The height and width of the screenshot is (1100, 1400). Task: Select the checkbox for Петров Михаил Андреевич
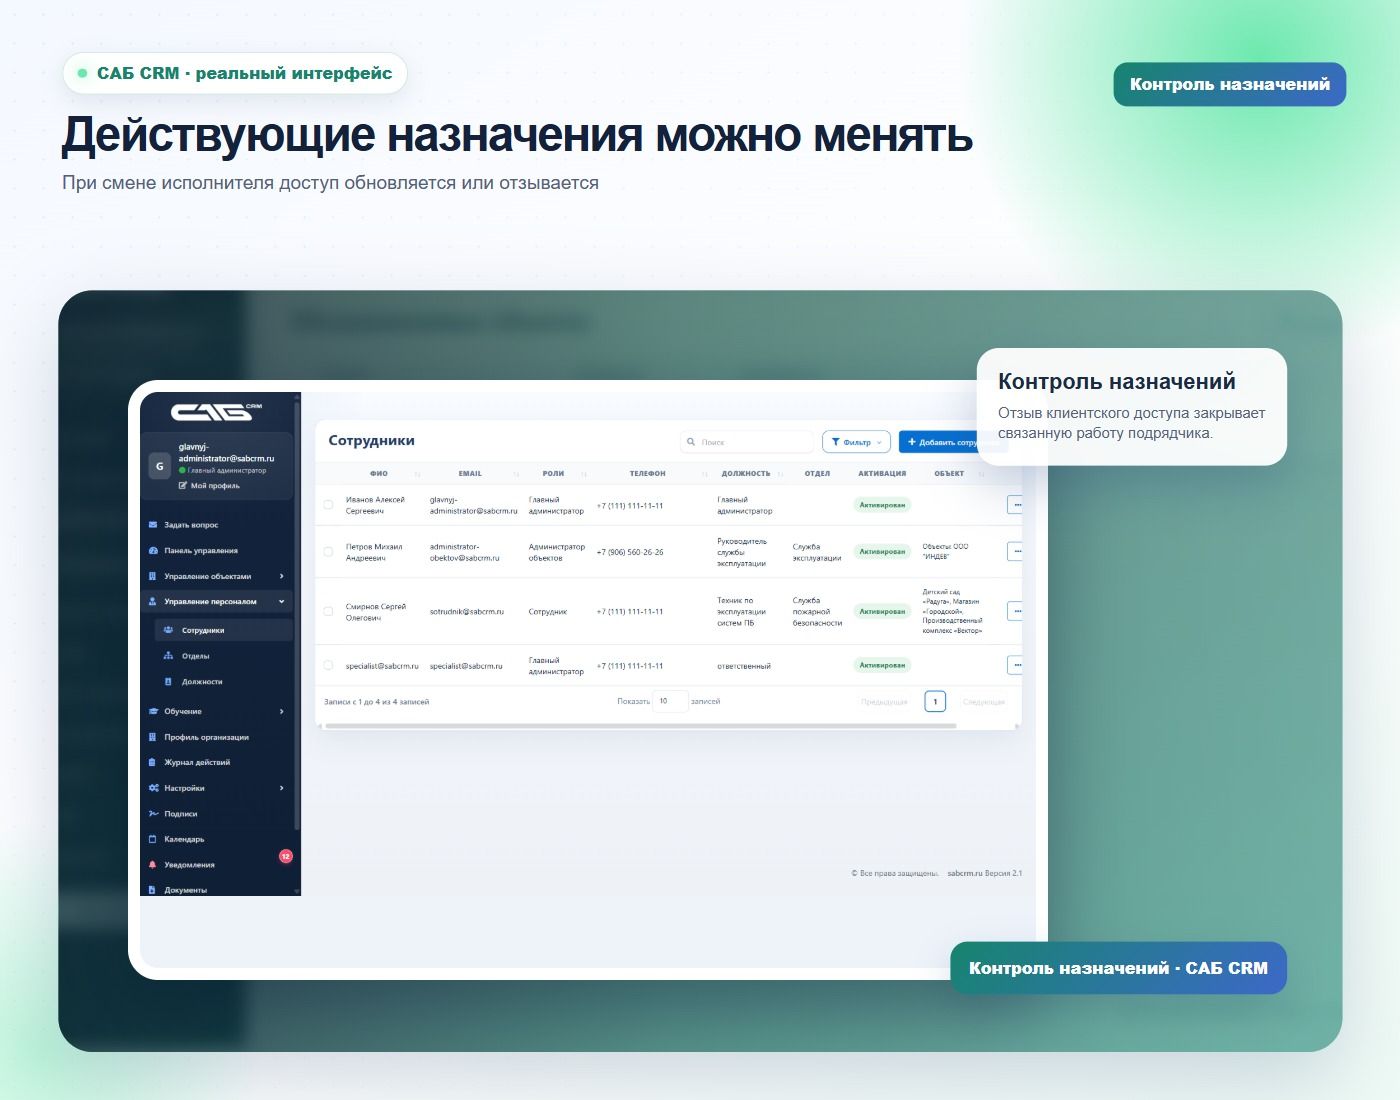328,552
